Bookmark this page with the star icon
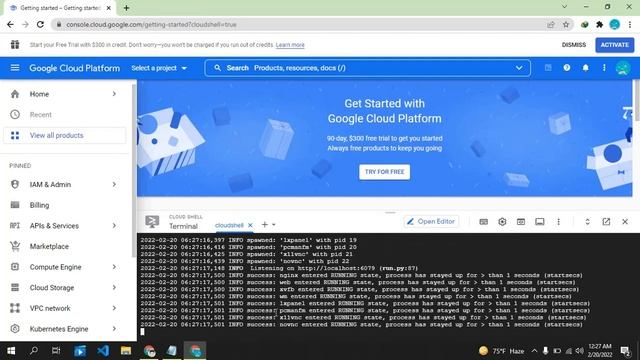 (x=566, y=24)
